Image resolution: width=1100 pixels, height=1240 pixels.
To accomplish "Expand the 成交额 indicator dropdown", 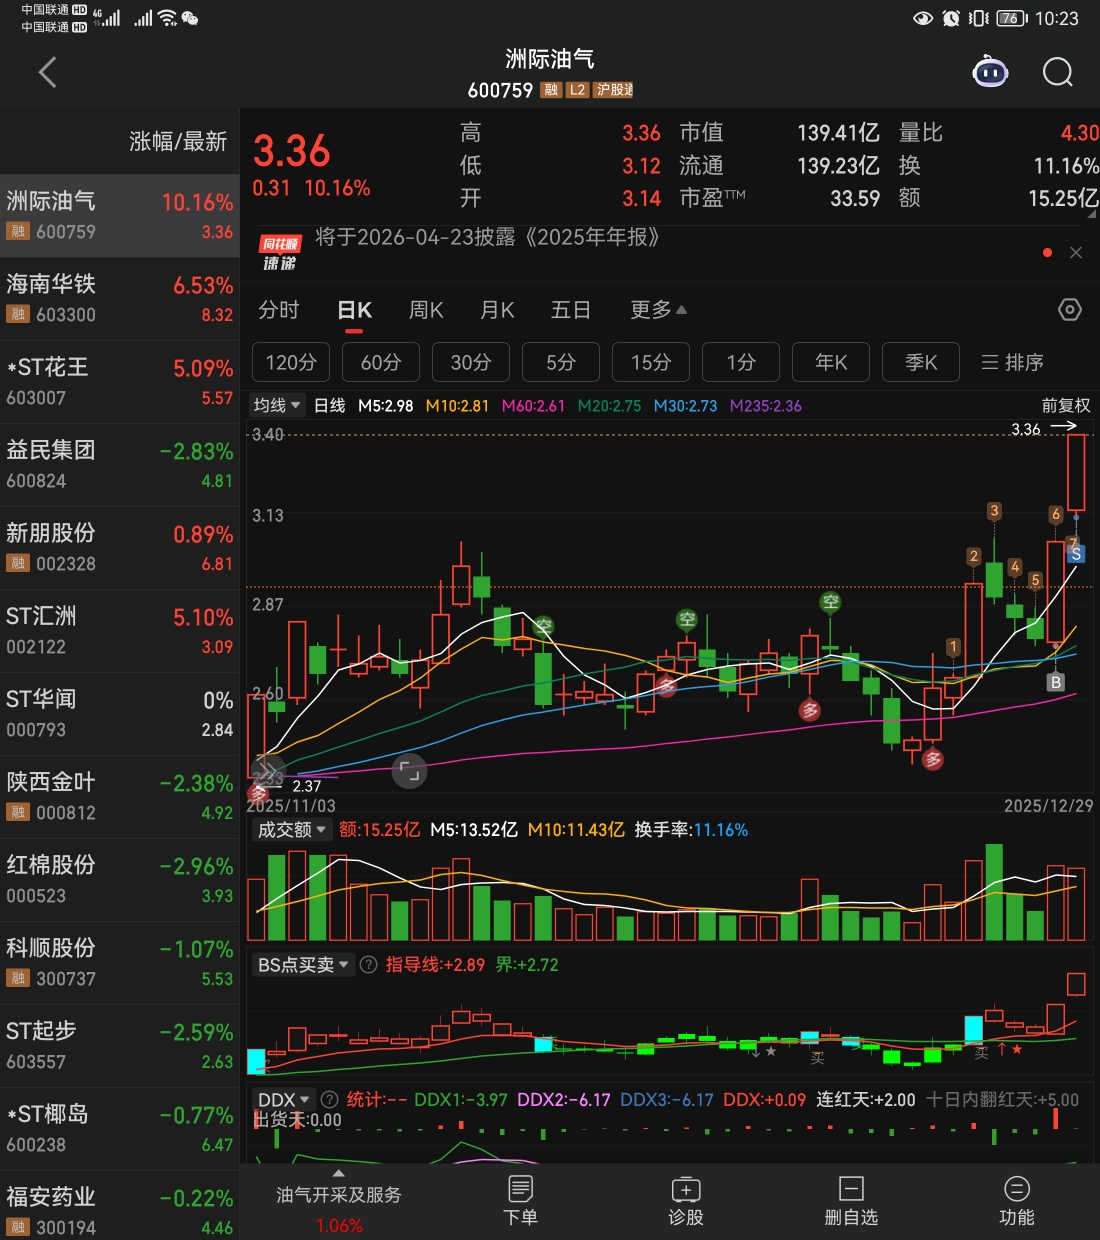I will coord(291,829).
